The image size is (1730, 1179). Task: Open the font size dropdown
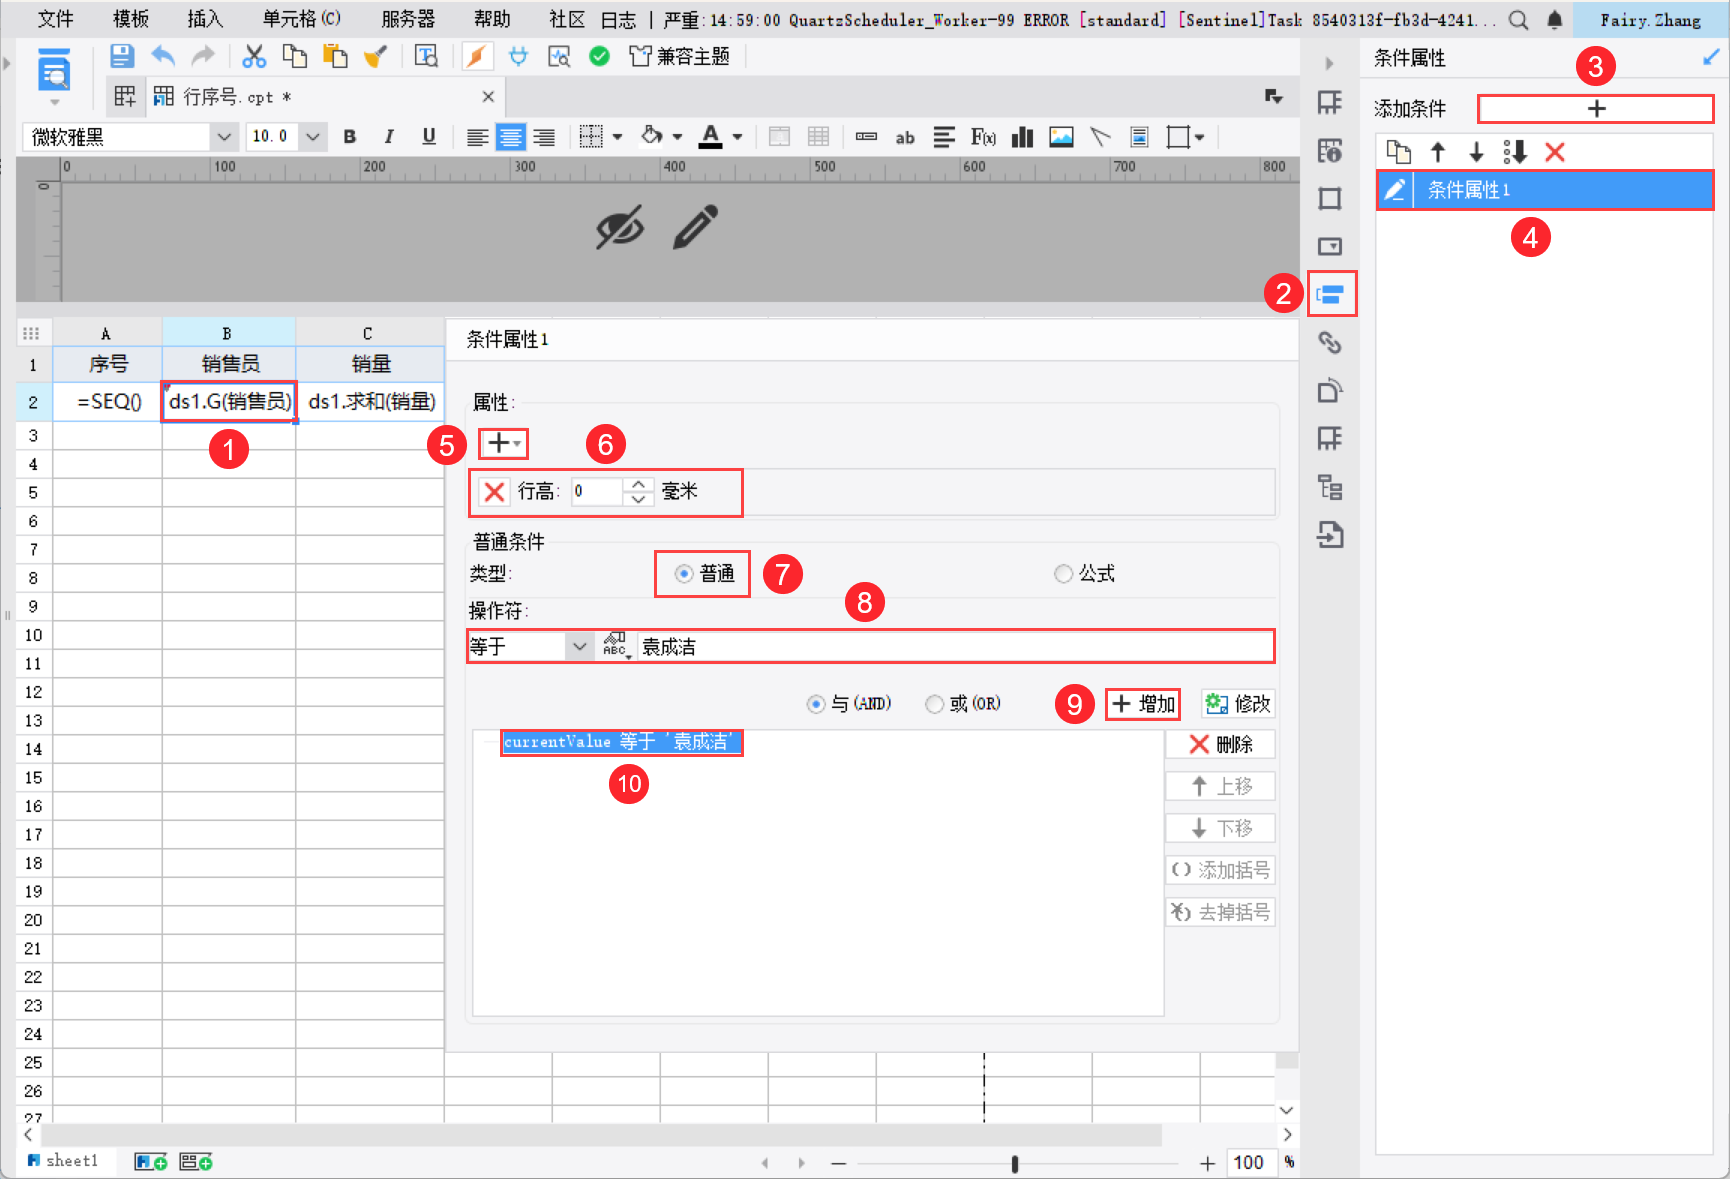pos(313,137)
